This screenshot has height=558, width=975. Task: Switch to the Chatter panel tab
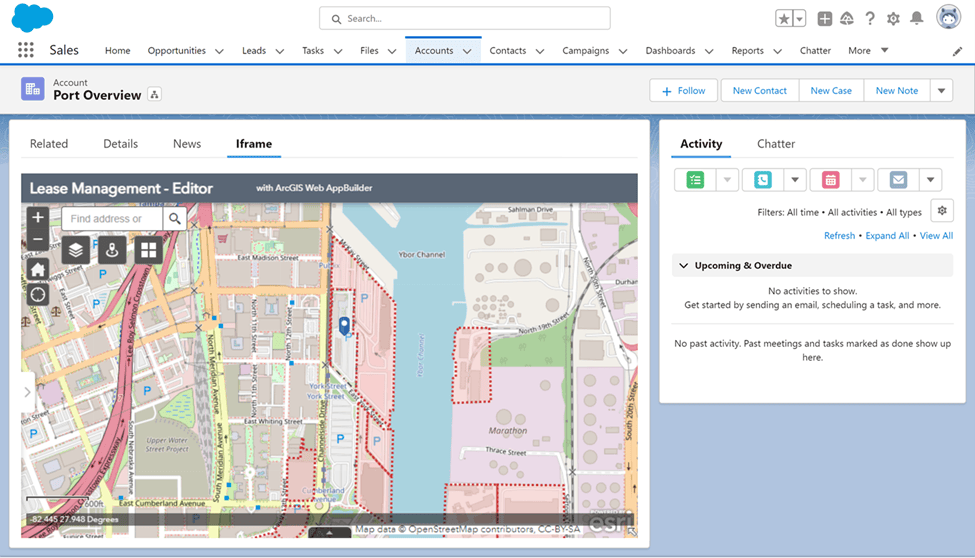(776, 144)
